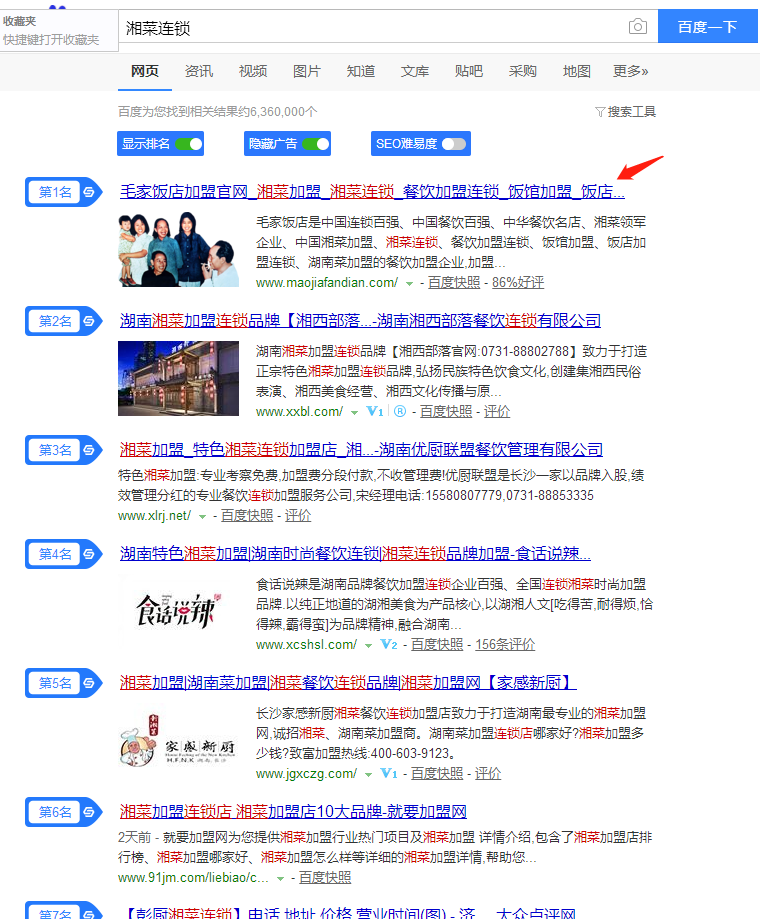
Task: Click the registered ® icon next to xxbl.com
Action: tap(400, 411)
